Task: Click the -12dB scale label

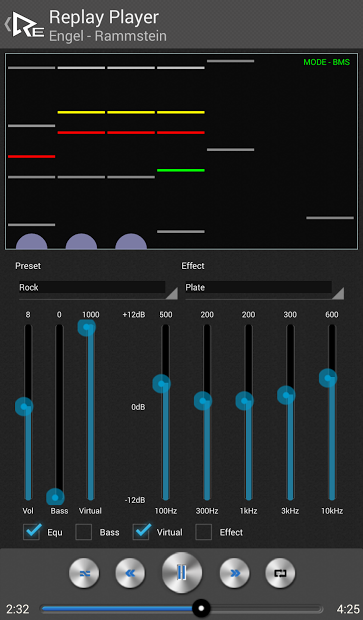Action: click(135, 500)
